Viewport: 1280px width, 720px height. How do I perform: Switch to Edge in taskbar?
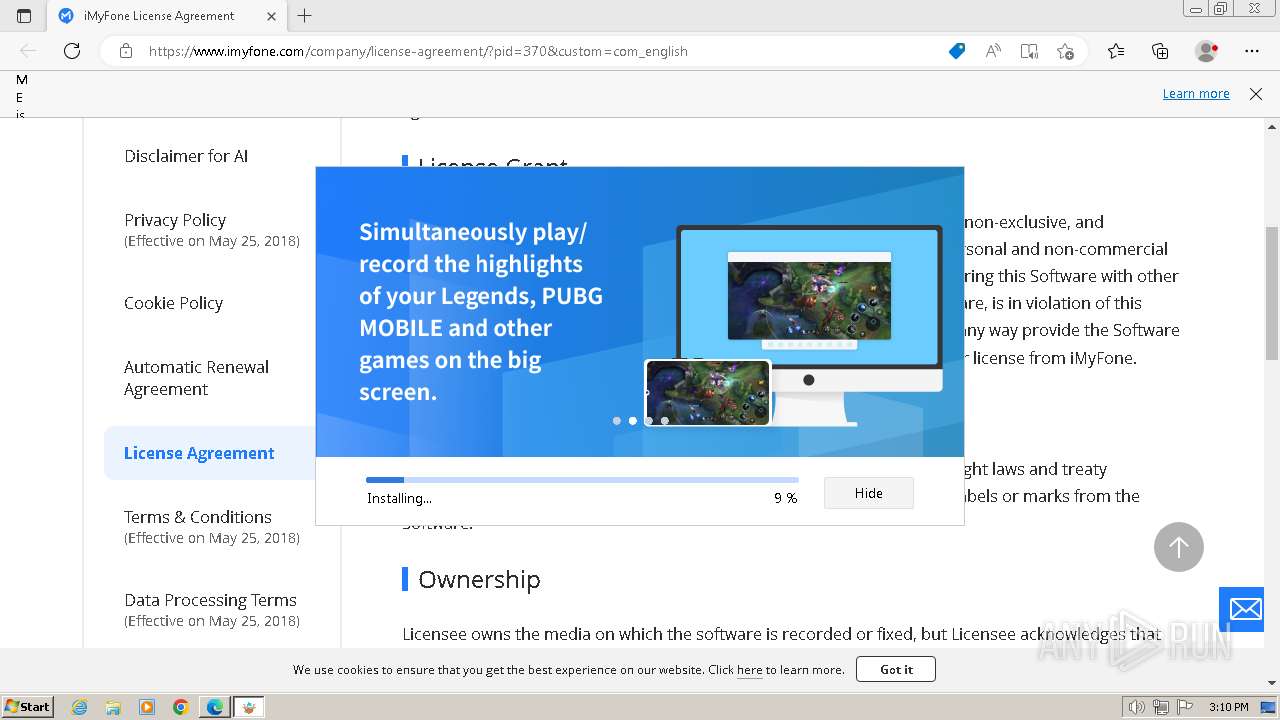pos(215,707)
